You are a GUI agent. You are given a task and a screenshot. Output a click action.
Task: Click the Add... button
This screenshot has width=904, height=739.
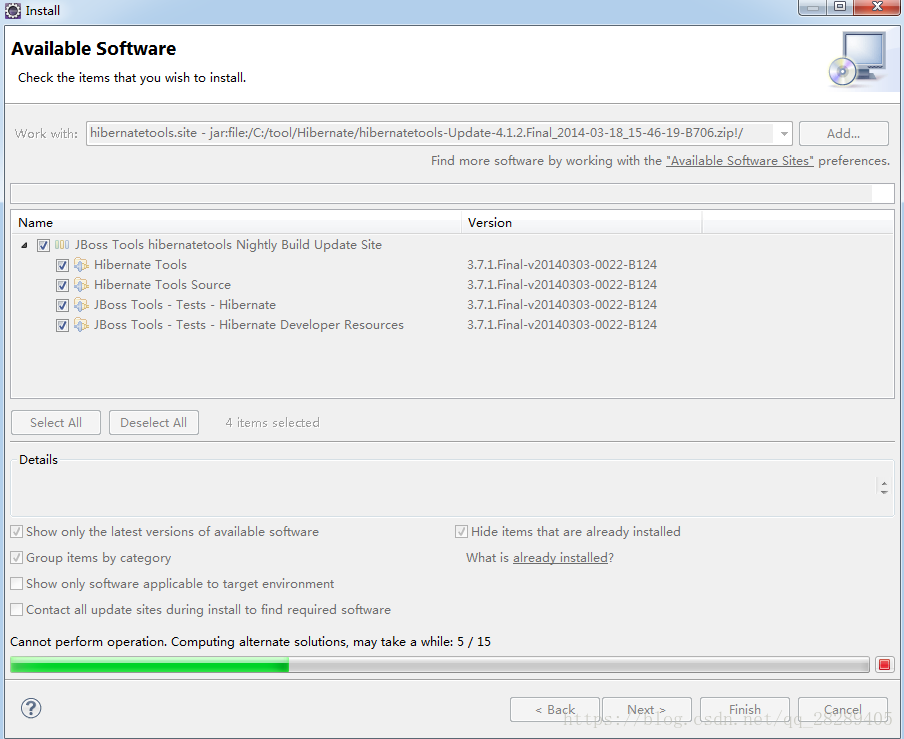click(x=843, y=133)
